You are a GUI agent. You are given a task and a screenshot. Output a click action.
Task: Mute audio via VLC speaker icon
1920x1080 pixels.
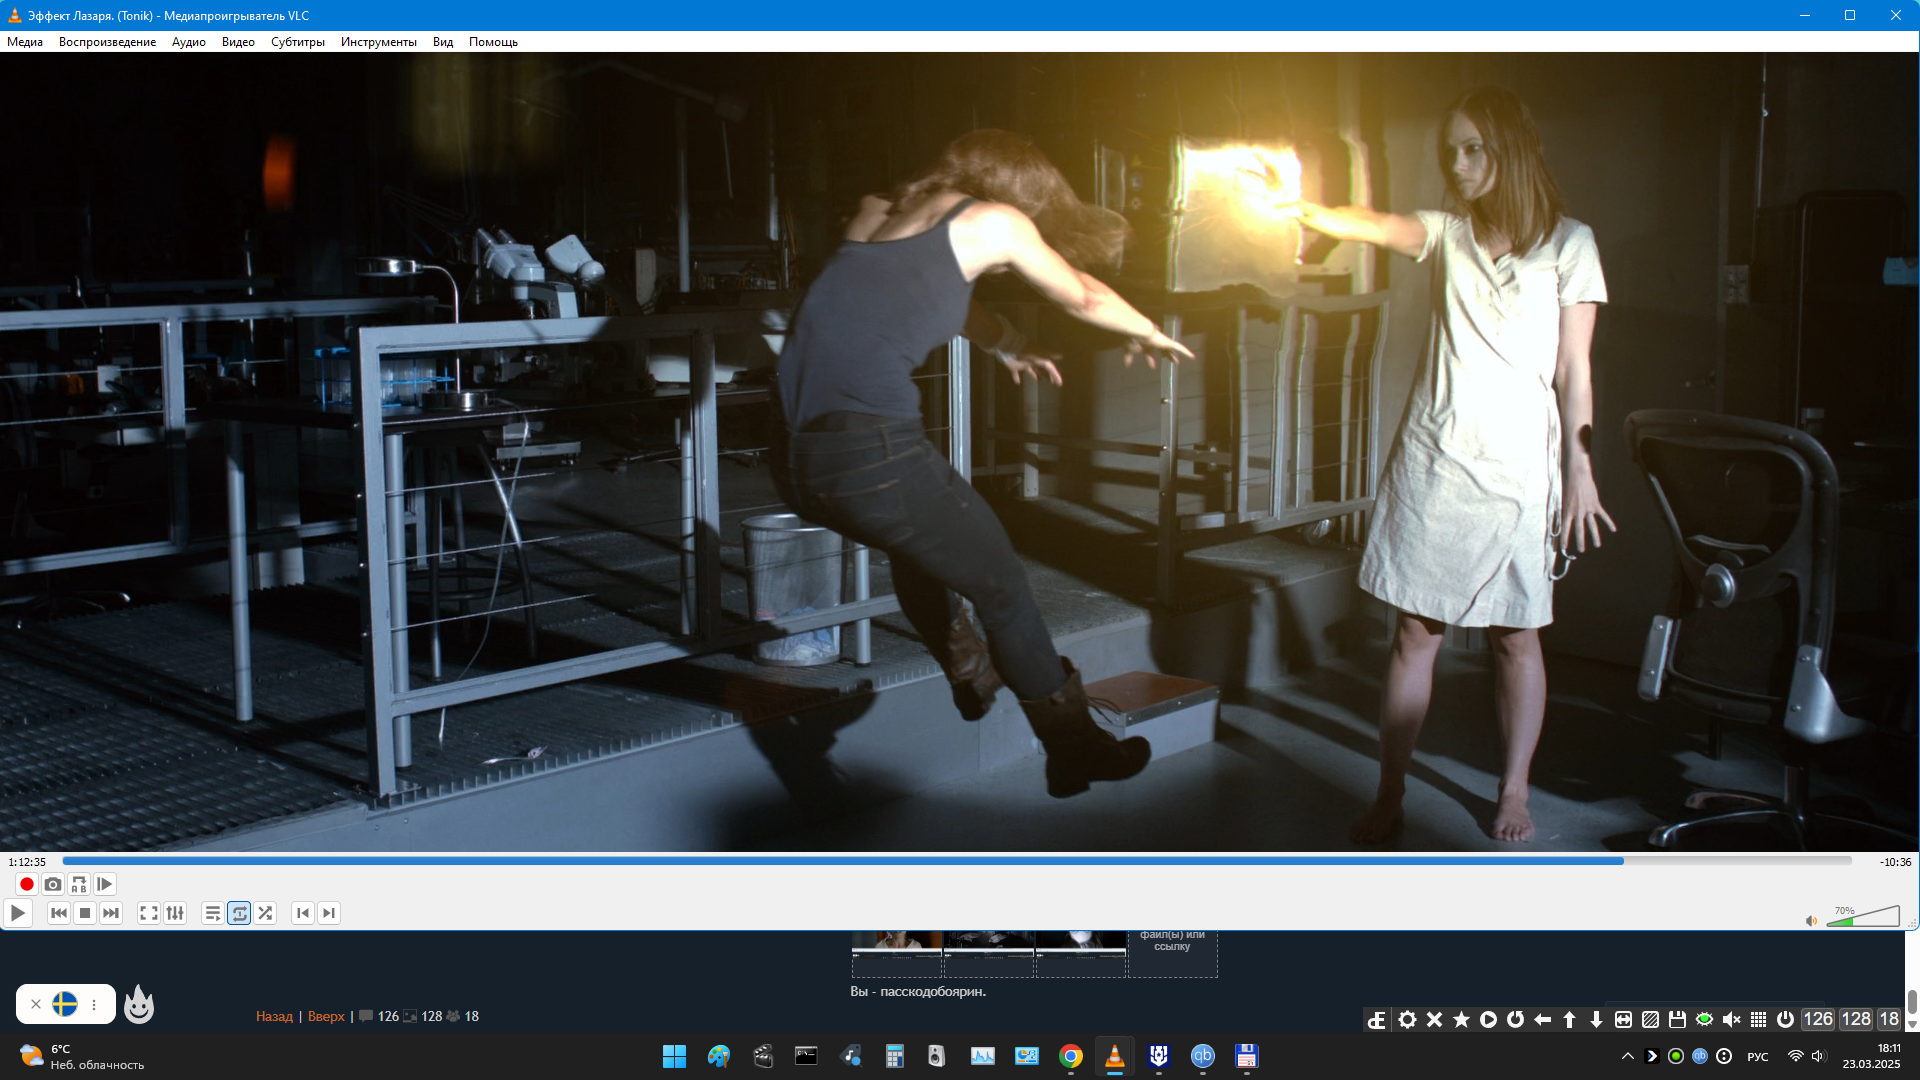1811,921
